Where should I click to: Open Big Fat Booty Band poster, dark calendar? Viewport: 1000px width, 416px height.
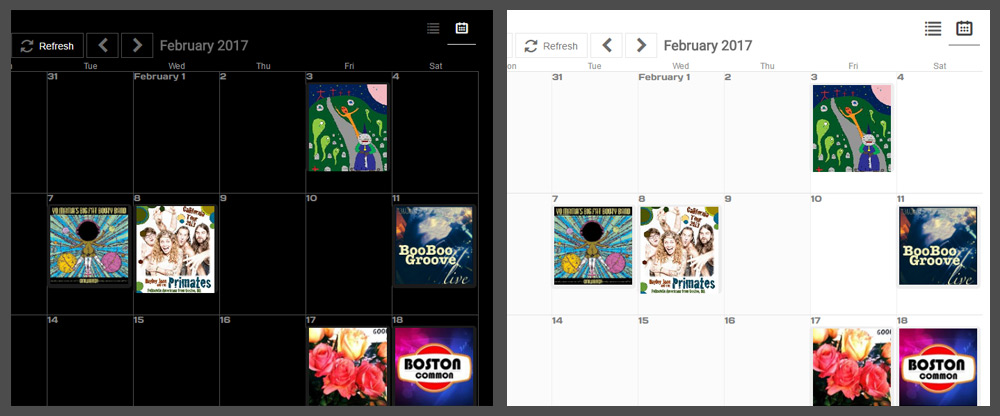point(89,246)
